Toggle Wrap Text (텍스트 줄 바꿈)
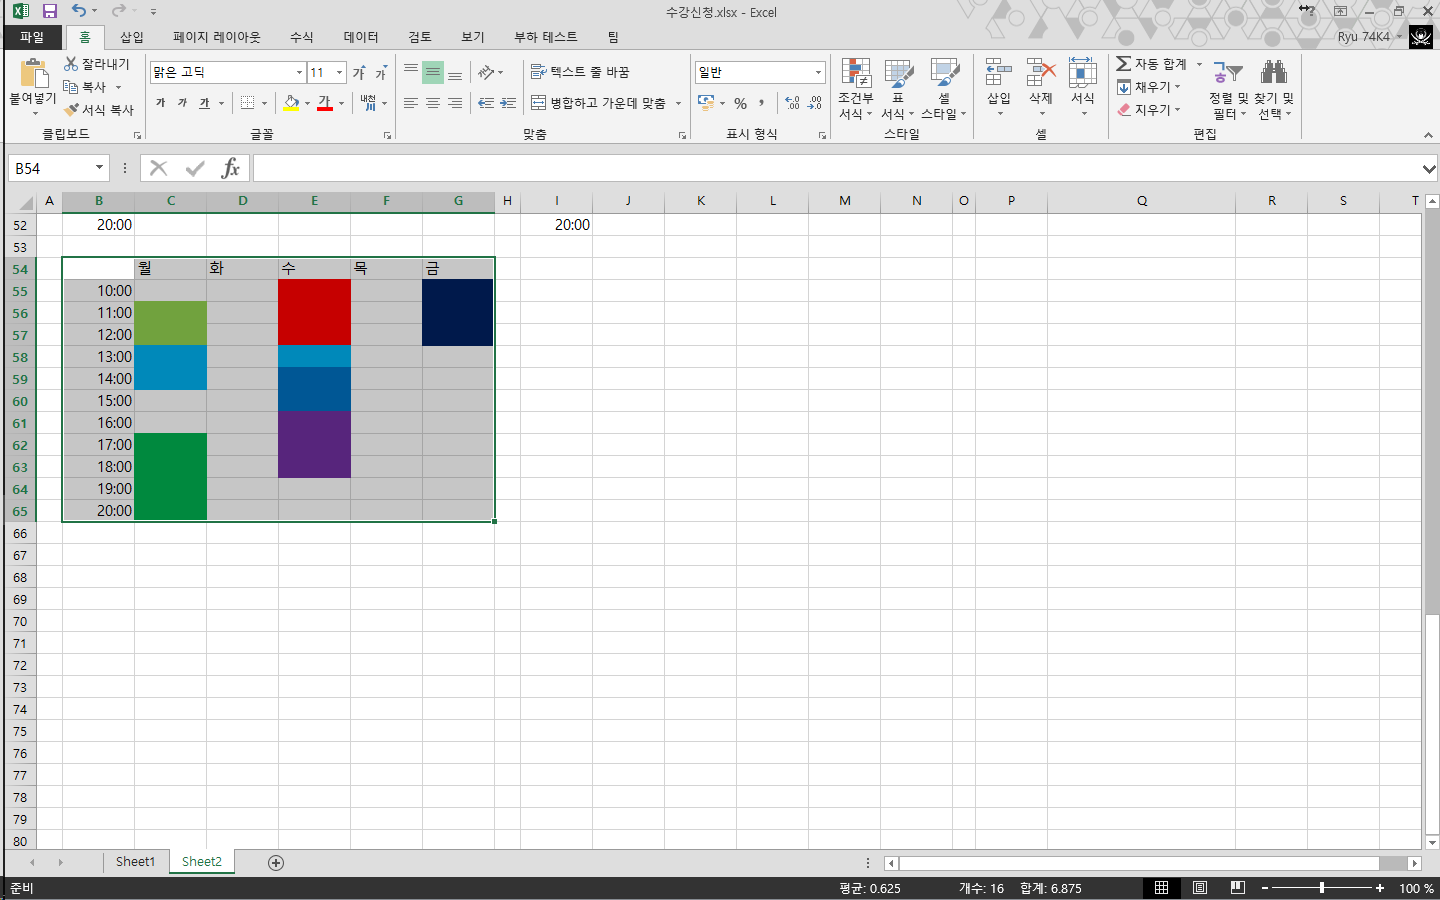This screenshot has width=1440, height=900. coord(580,72)
